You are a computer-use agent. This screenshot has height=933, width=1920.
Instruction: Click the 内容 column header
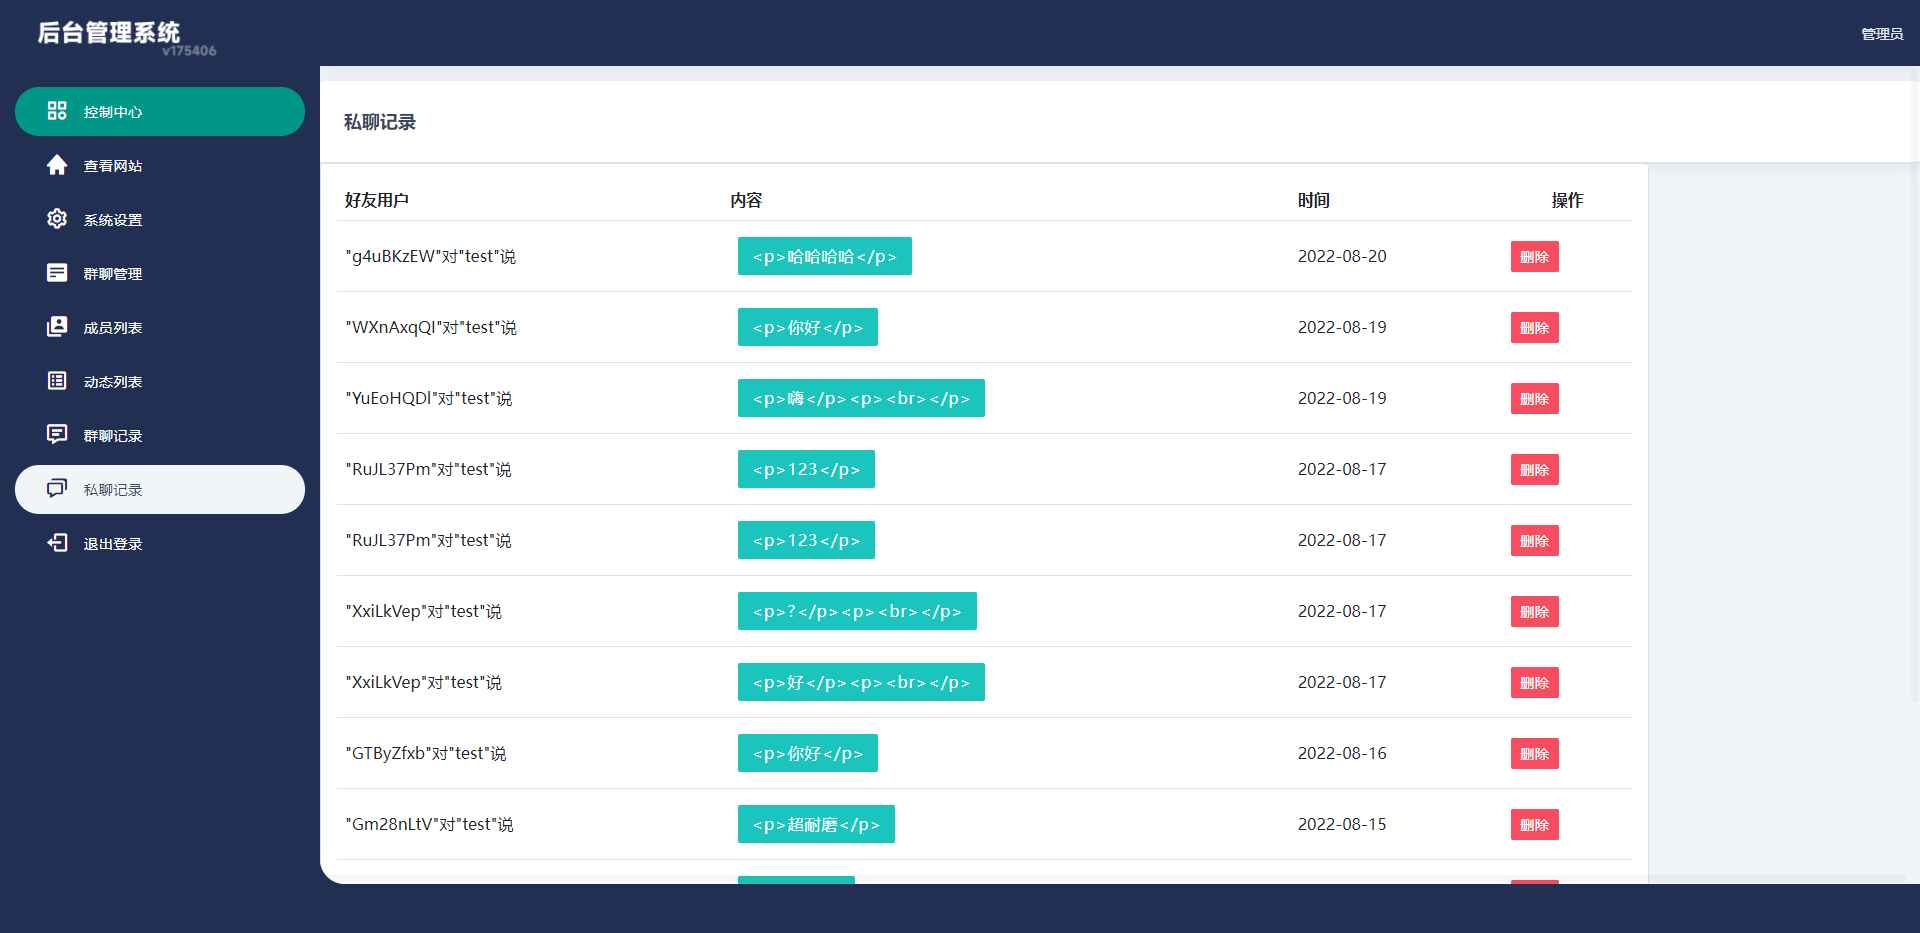point(746,200)
